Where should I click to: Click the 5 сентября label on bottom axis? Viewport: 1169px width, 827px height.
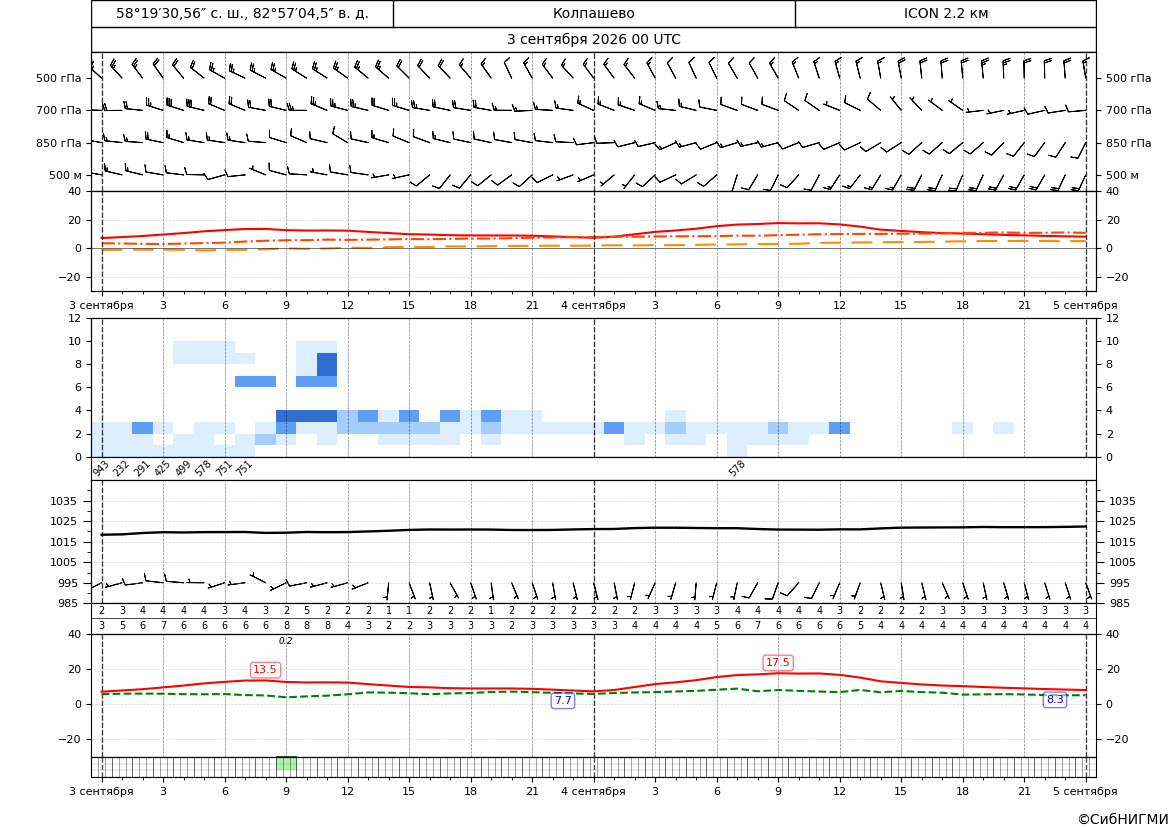pyautogui.click(x=1085, y=791)
